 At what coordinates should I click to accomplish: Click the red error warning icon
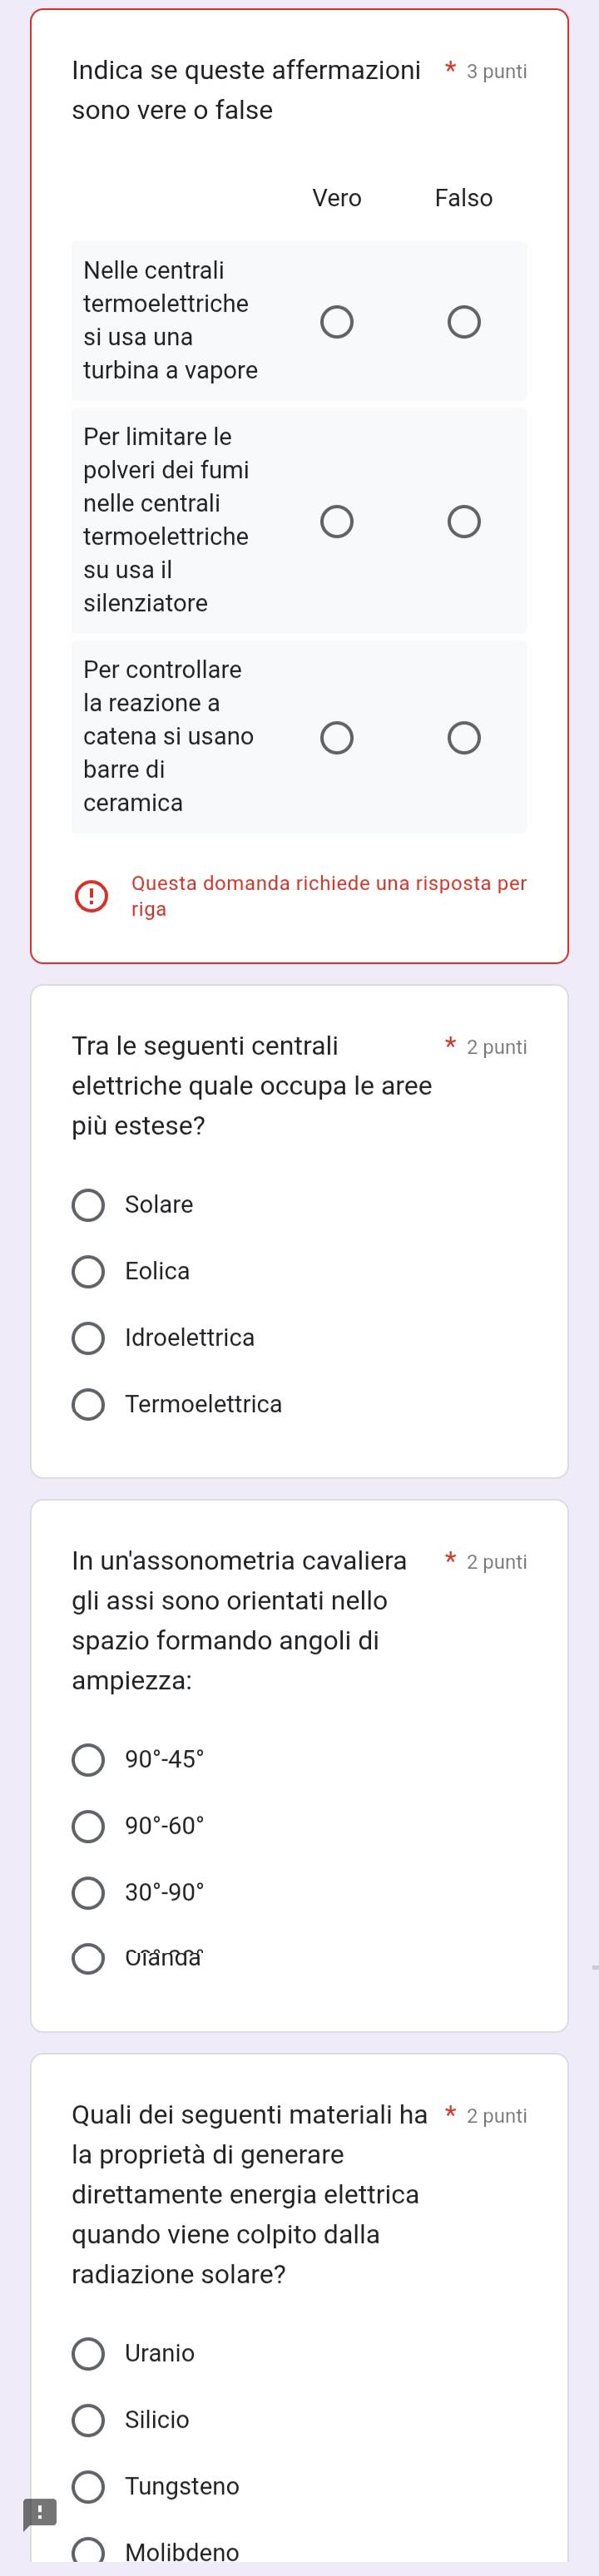click(91, 897)
